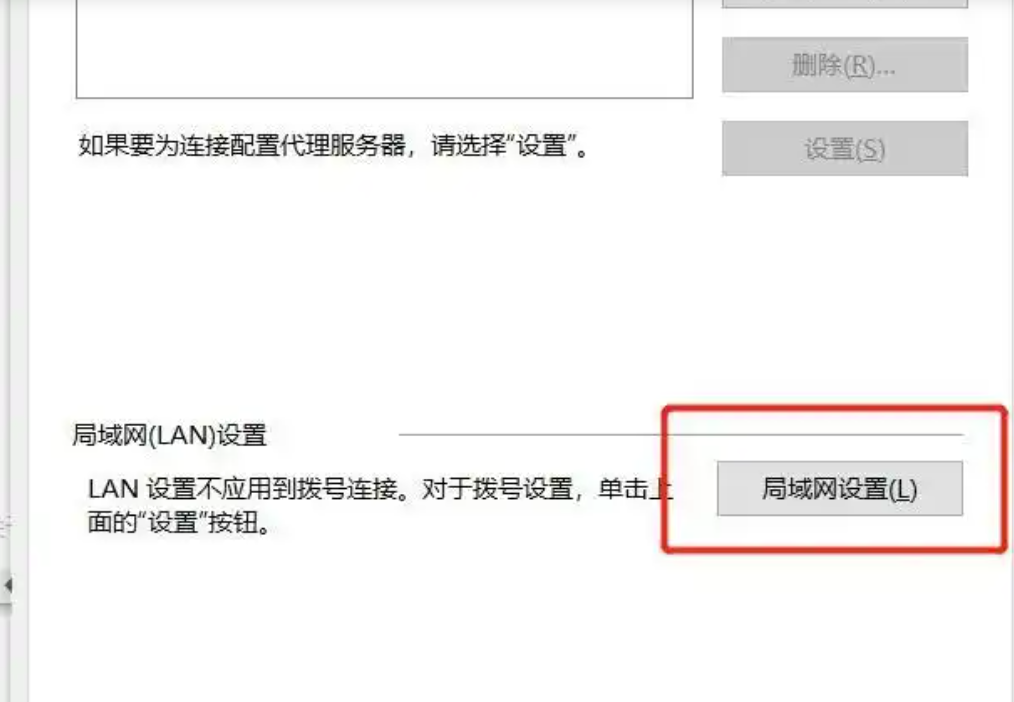Click the partially visible button above 删除(R)
This screenshot has width=1014, height=702.
[845, 3]
